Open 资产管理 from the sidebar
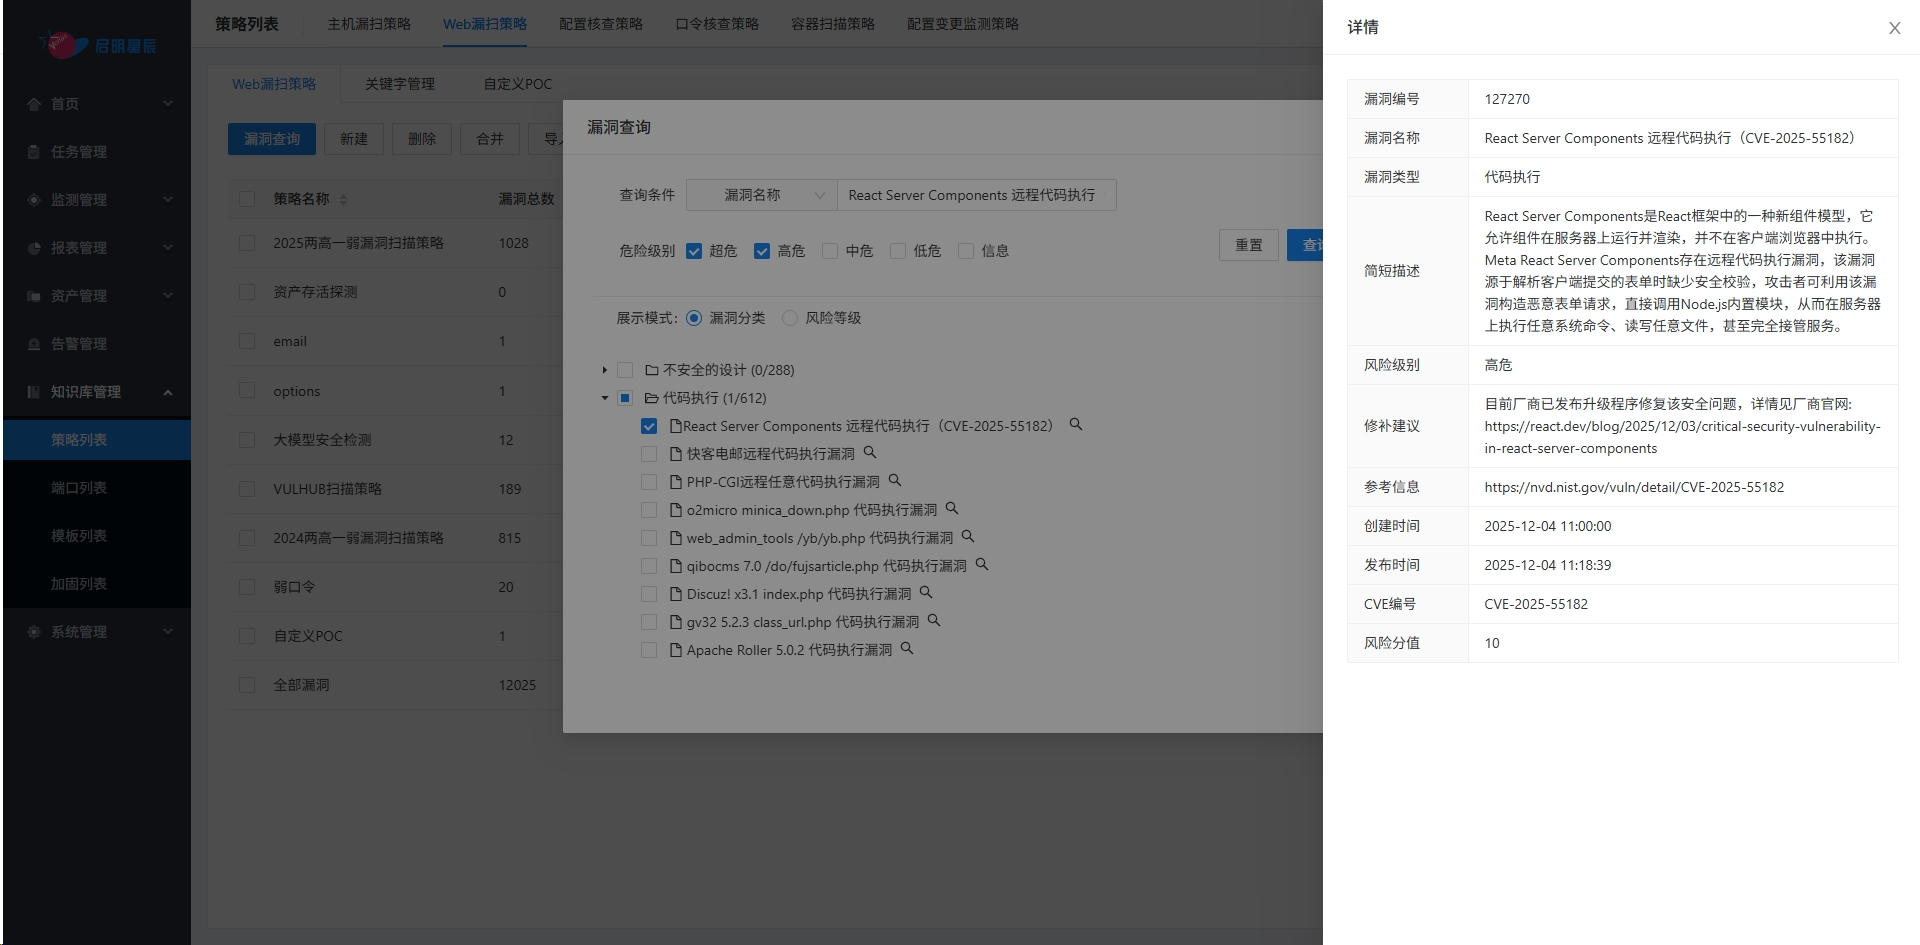The width and height of the screenshot is (1920, 945). [33, 296]
